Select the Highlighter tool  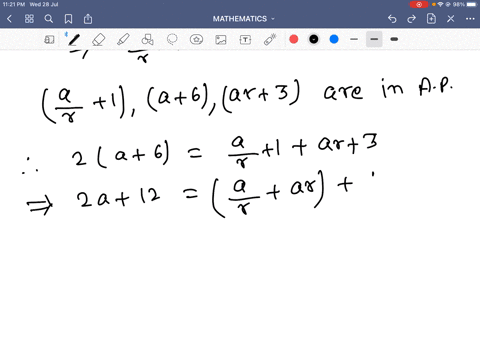[123, 40]
